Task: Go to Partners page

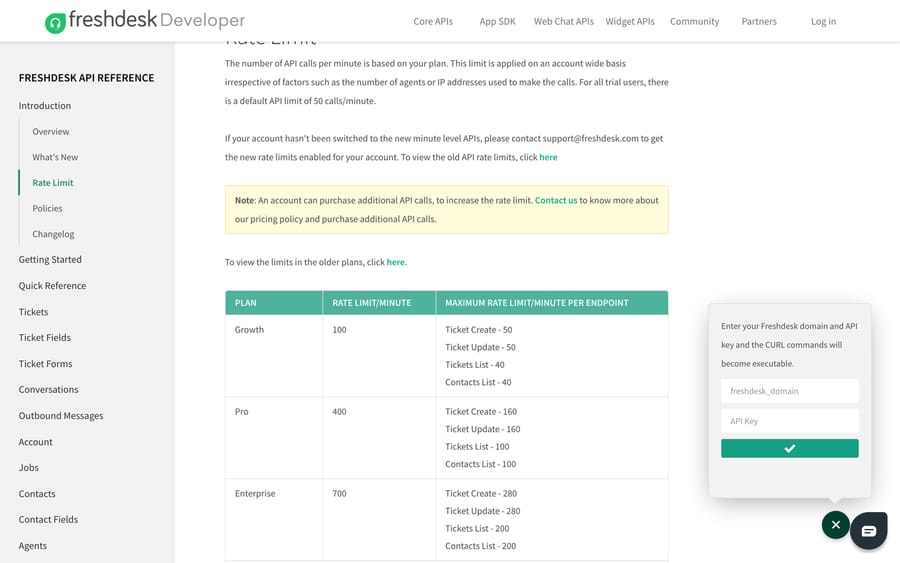Action: point(758,21)
